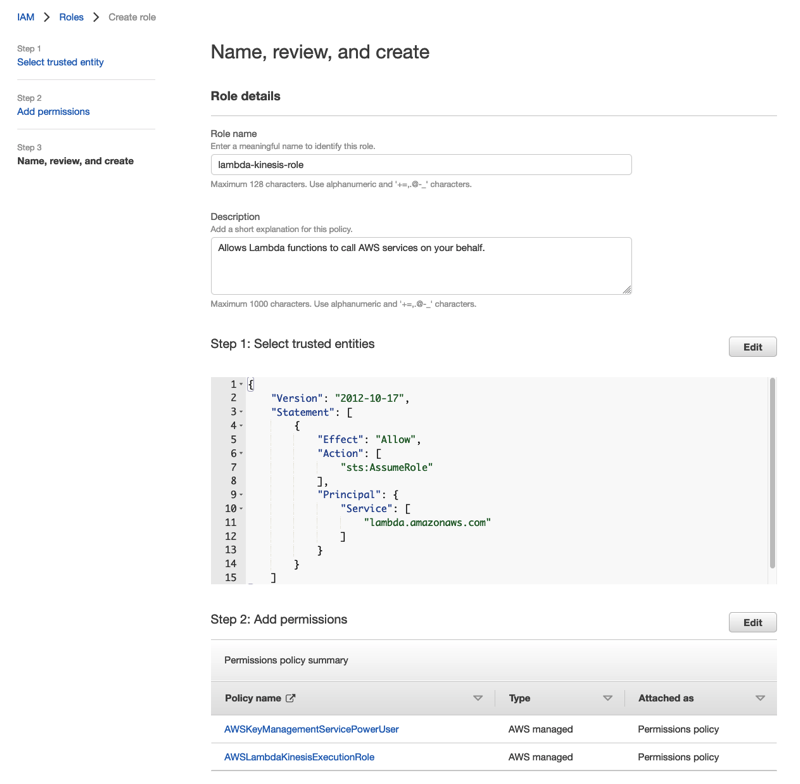Return to the Add permissions step

(x=53, y=111)
